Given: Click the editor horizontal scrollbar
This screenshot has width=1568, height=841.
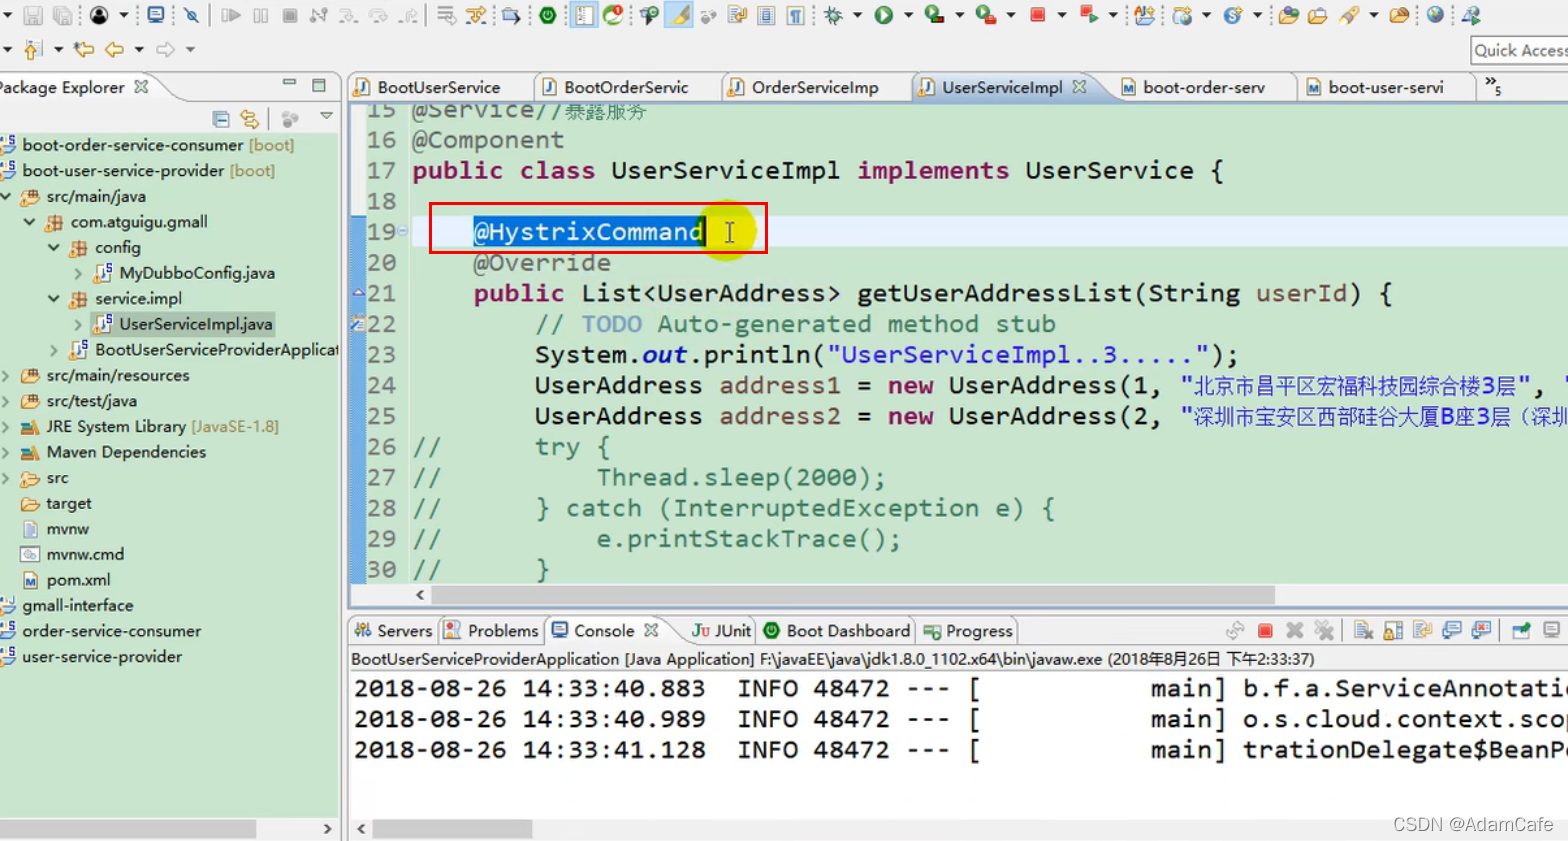Looking at the screenshot, I should pyautogui.click(x=854, y=594).
